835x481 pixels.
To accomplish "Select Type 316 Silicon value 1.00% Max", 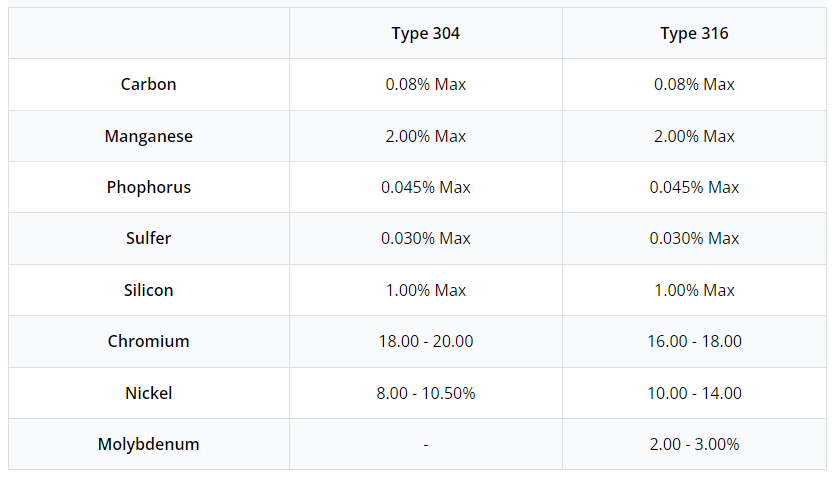I will (694, 290).
